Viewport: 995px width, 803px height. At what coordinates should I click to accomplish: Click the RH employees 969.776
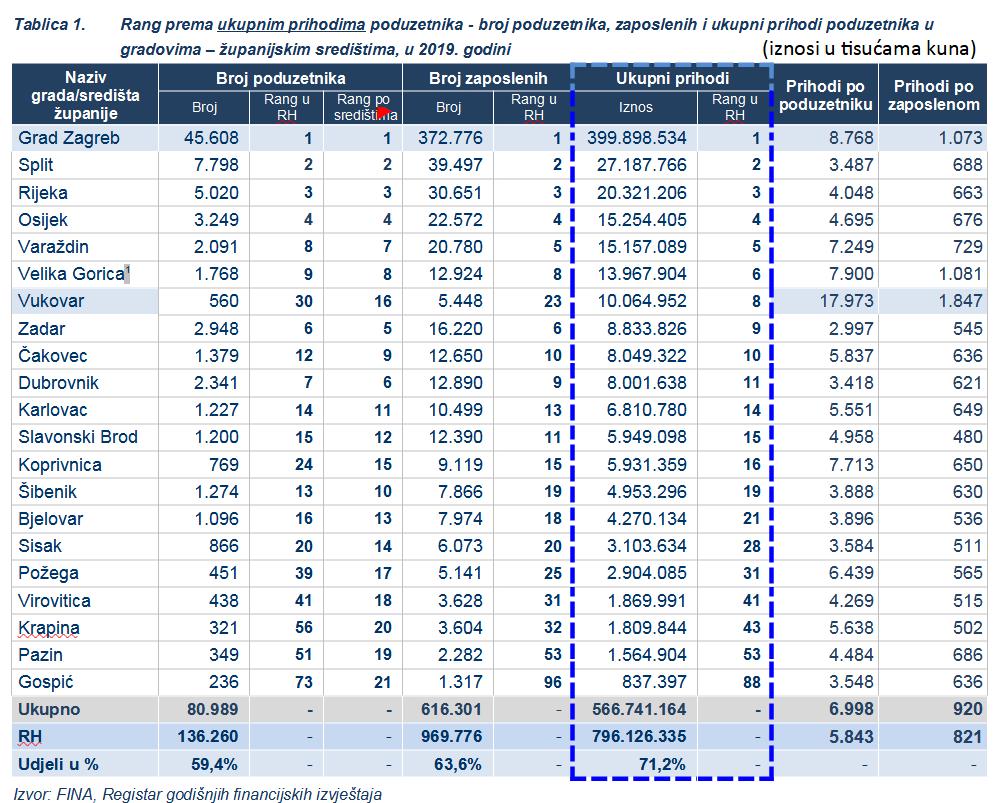pyautogui.click(x=451, y=736)
